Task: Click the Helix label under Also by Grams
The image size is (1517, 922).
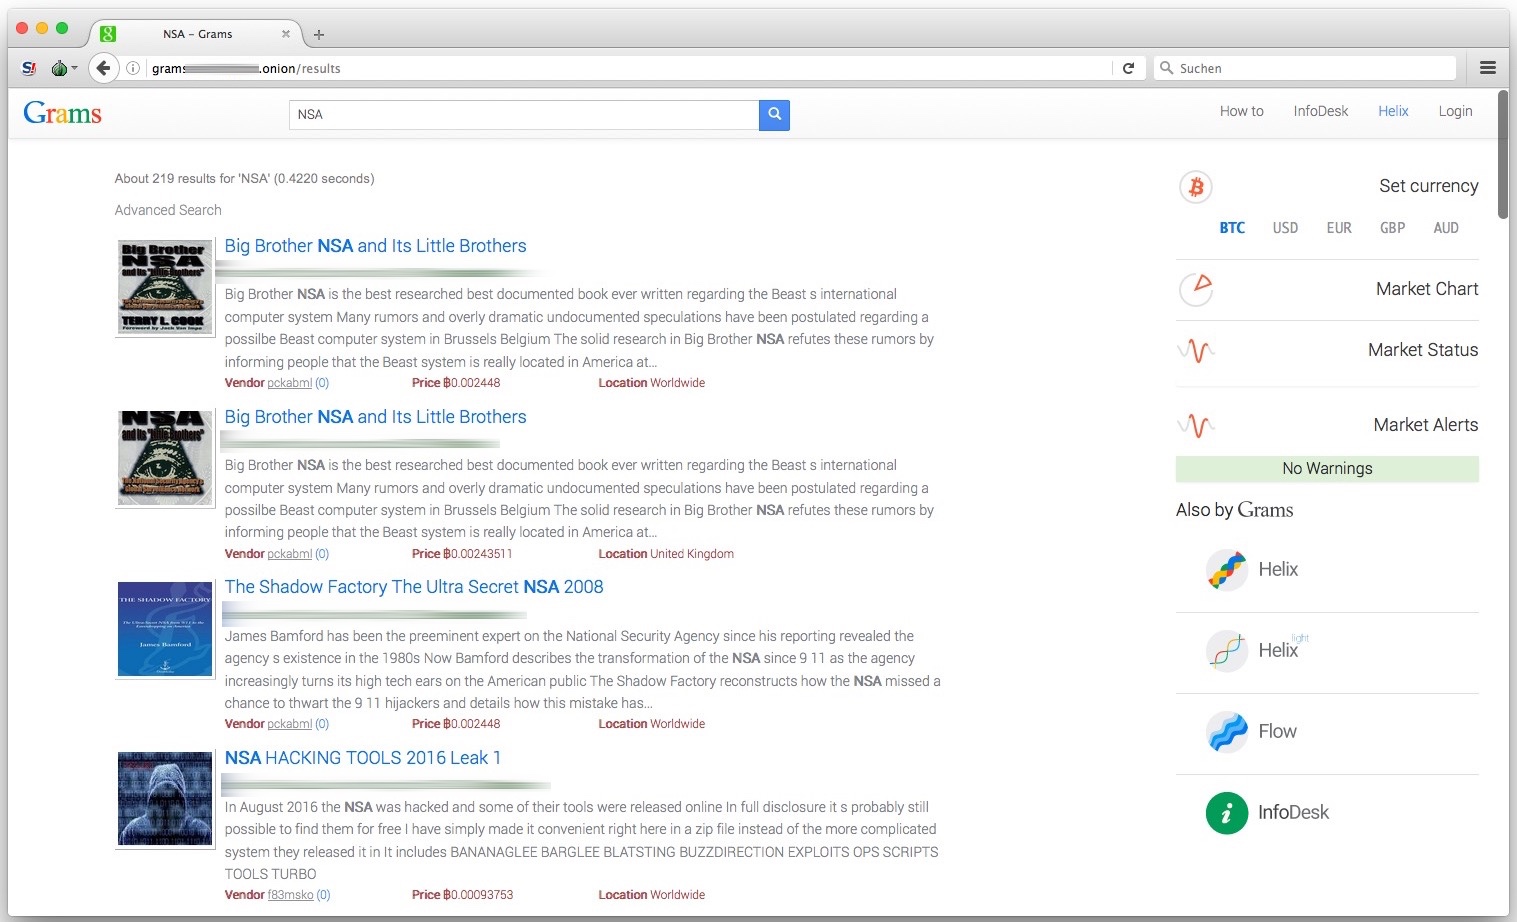Action: point(1278,570)
